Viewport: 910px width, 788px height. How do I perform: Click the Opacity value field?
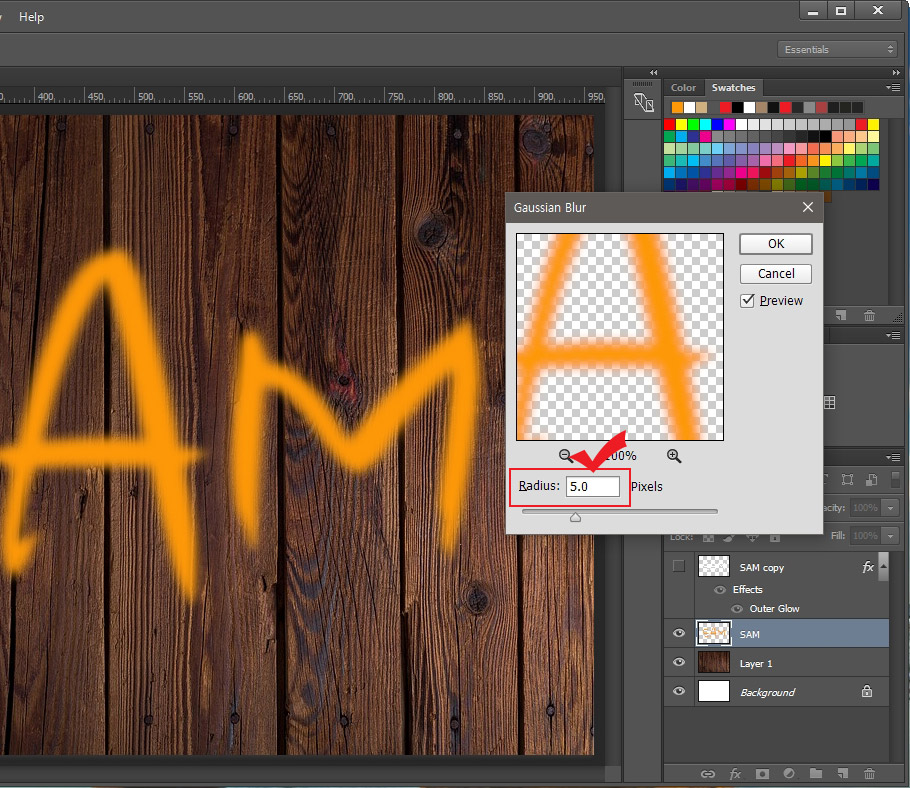(x=865, y=508)
